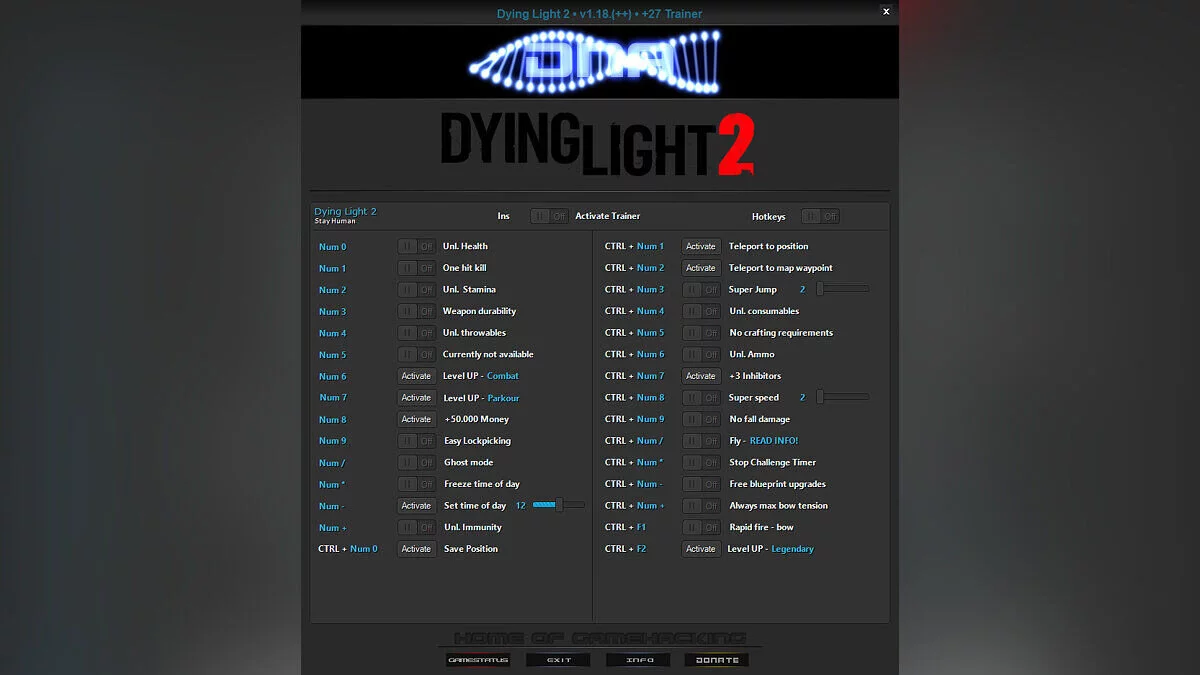
Task: Activate +50.000 Money
Action: point(416,419)
